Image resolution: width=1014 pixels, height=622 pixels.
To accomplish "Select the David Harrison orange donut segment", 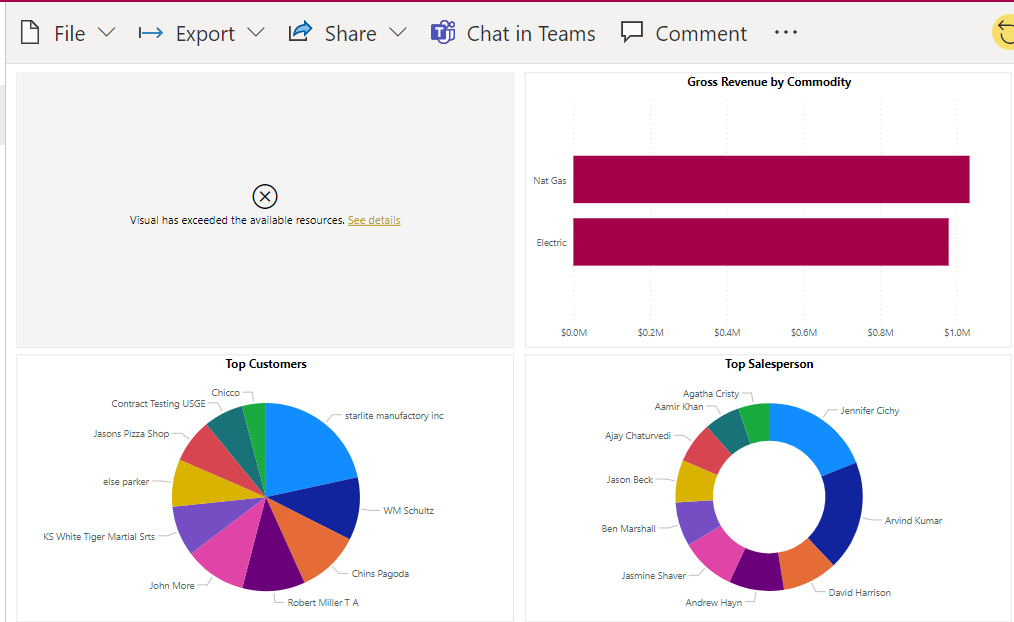I will 804,563.
